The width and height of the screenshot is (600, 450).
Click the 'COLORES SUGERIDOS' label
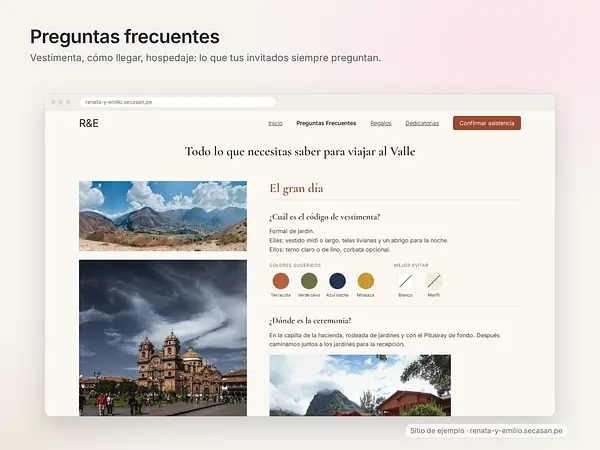point(295,265)
